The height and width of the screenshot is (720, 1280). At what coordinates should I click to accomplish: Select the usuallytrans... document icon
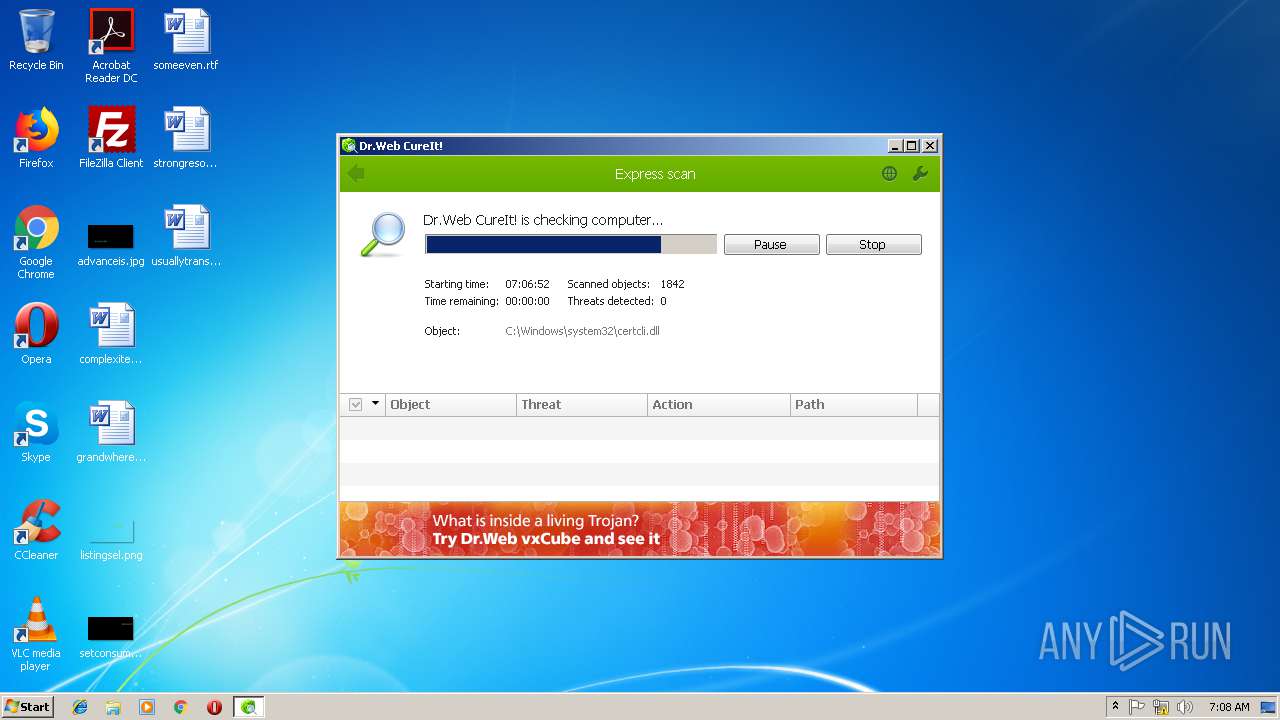point(186,236)
